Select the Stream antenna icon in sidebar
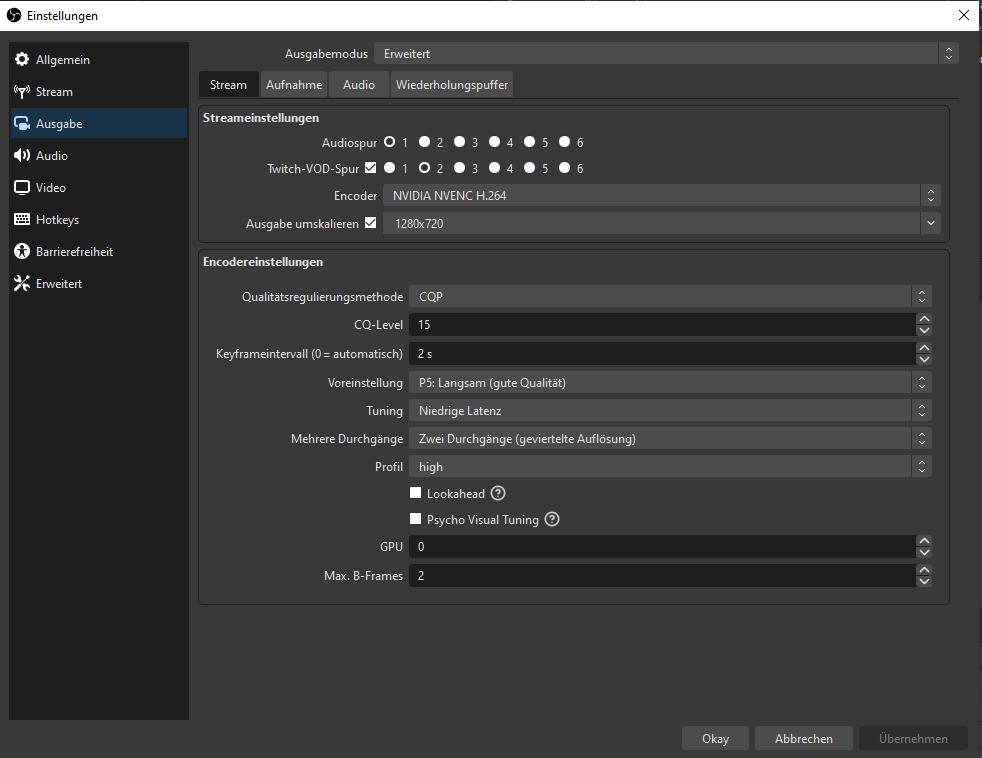 (x=22, y=92)
